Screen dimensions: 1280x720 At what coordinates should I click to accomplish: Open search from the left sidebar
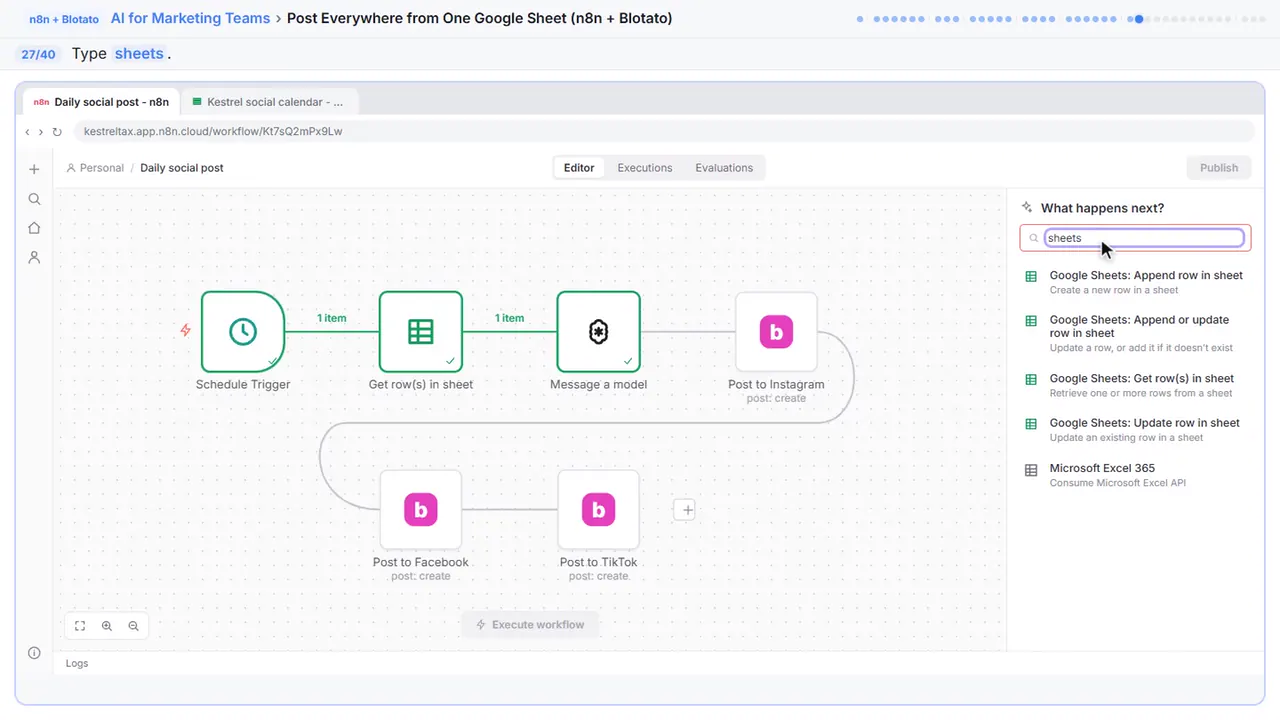34,199
